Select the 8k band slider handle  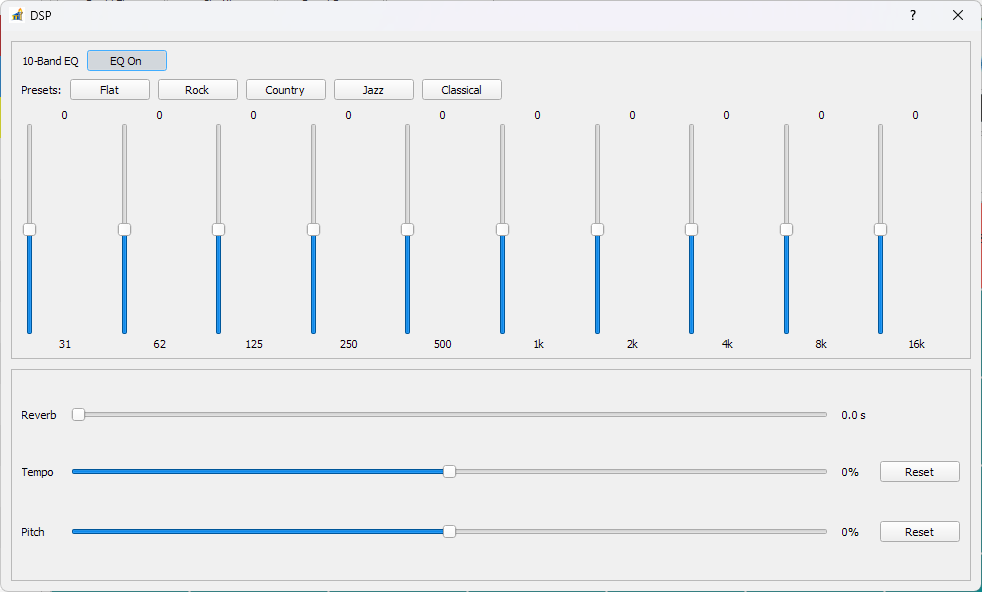point(785,229)
